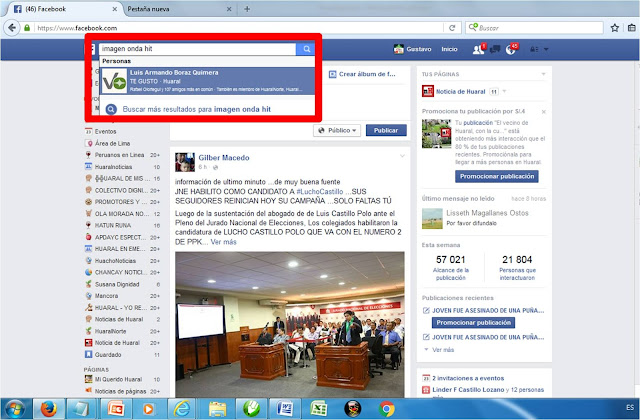Bookmark page using star icon
The image size is (640, 420).
pyautogui.click(x=615, y=28)
